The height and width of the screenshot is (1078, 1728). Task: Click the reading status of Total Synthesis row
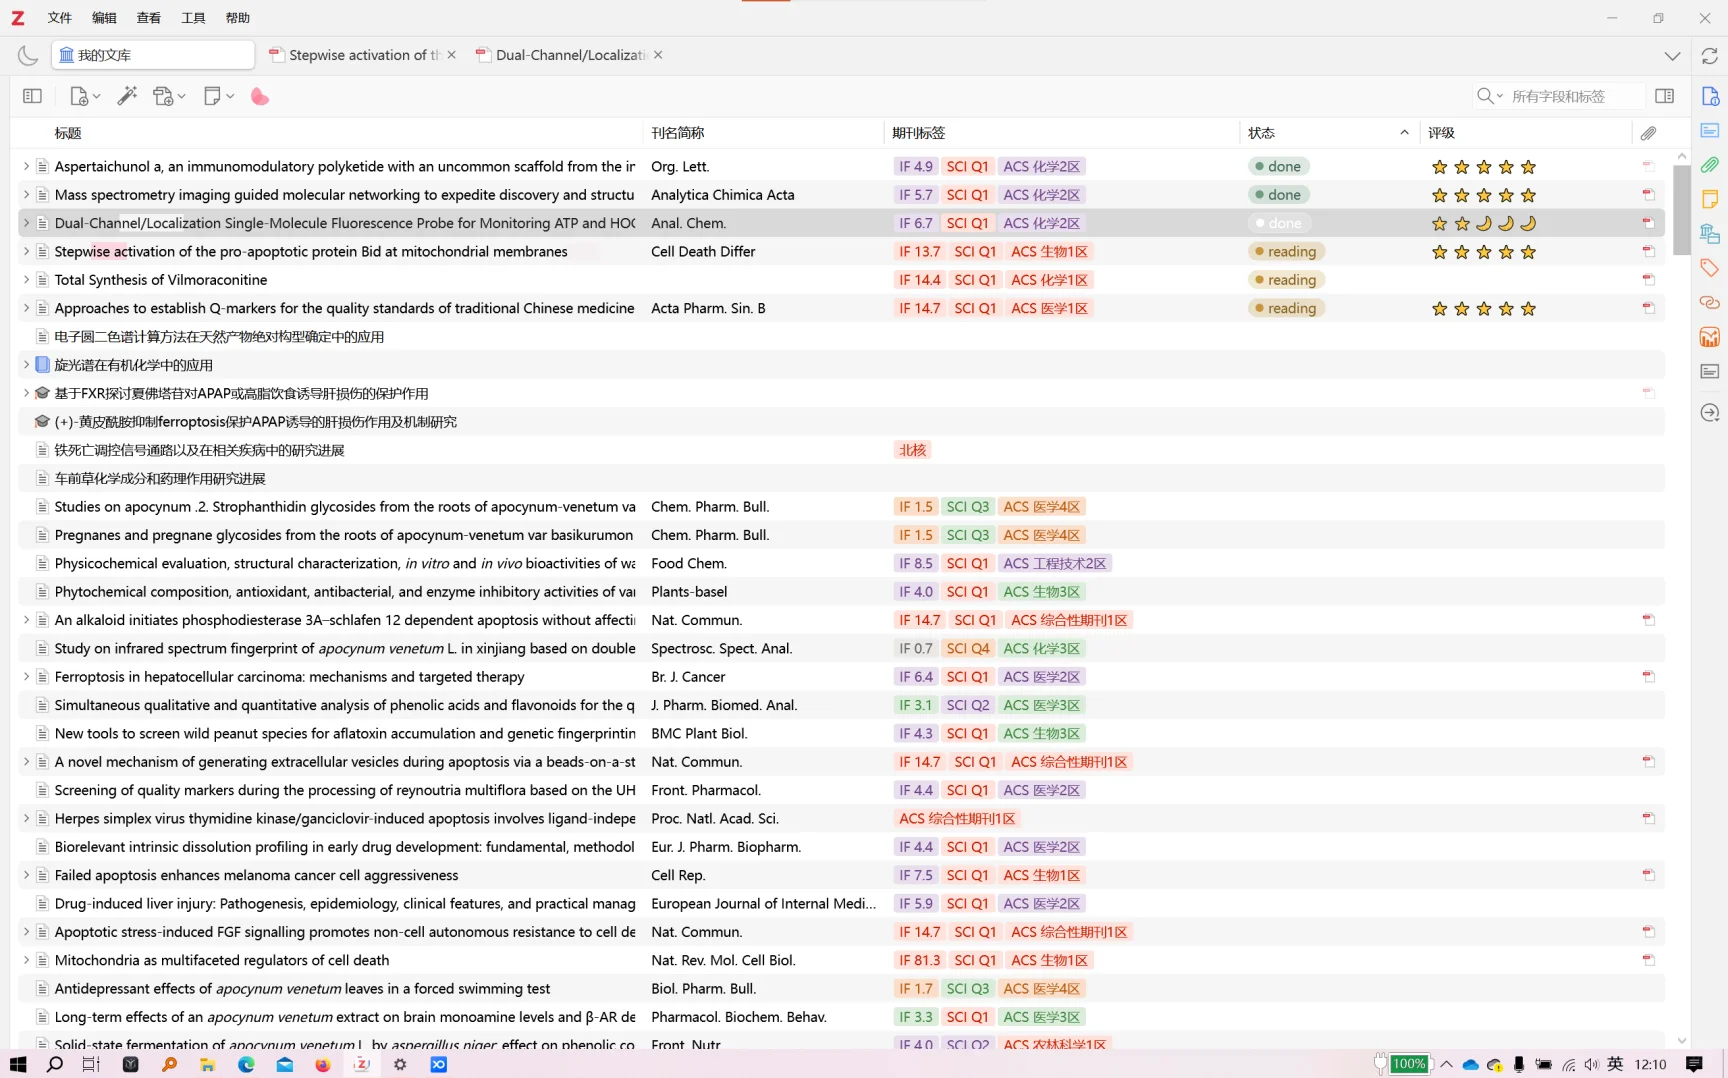[x=1286, y=280]
